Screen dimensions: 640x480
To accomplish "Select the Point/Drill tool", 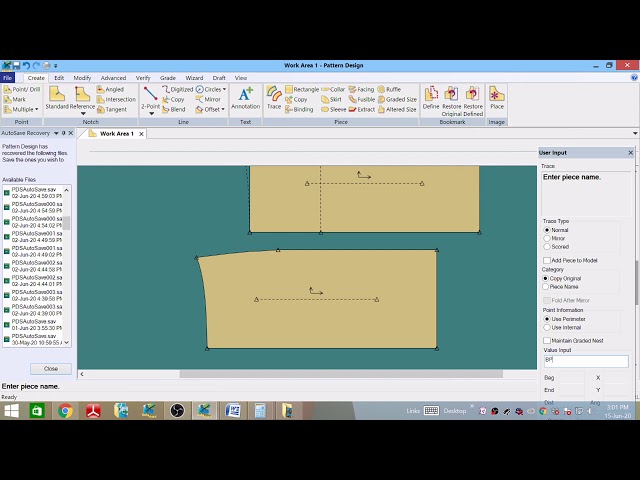I will 22,89.
